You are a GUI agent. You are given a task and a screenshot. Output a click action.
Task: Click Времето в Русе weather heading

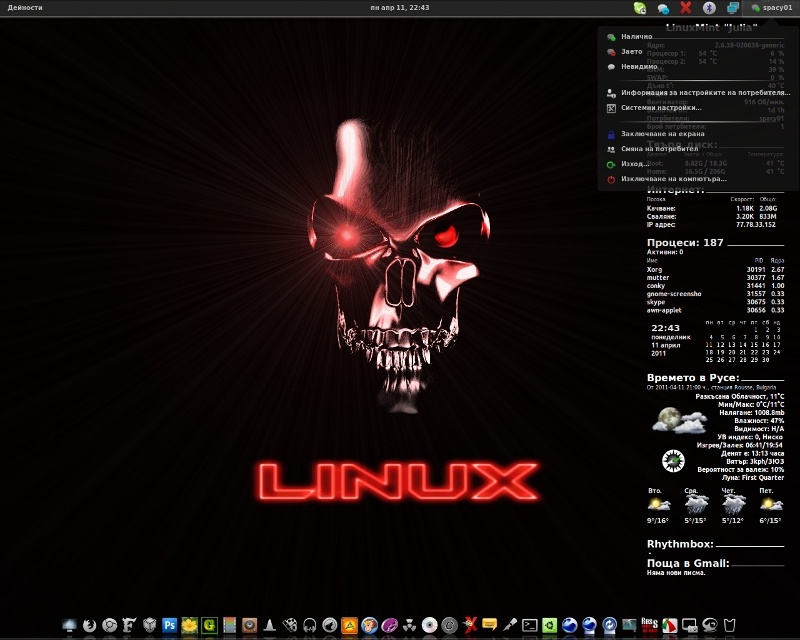click(693, 378)
